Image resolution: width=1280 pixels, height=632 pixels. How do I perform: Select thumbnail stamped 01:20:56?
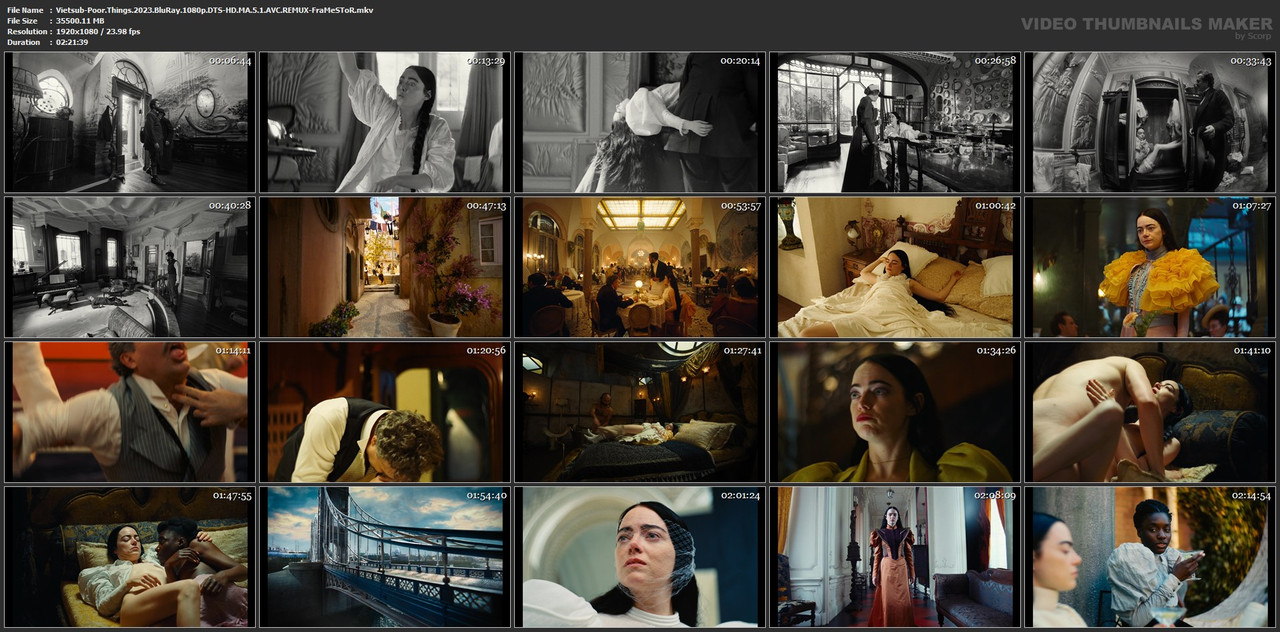point(384,412)
